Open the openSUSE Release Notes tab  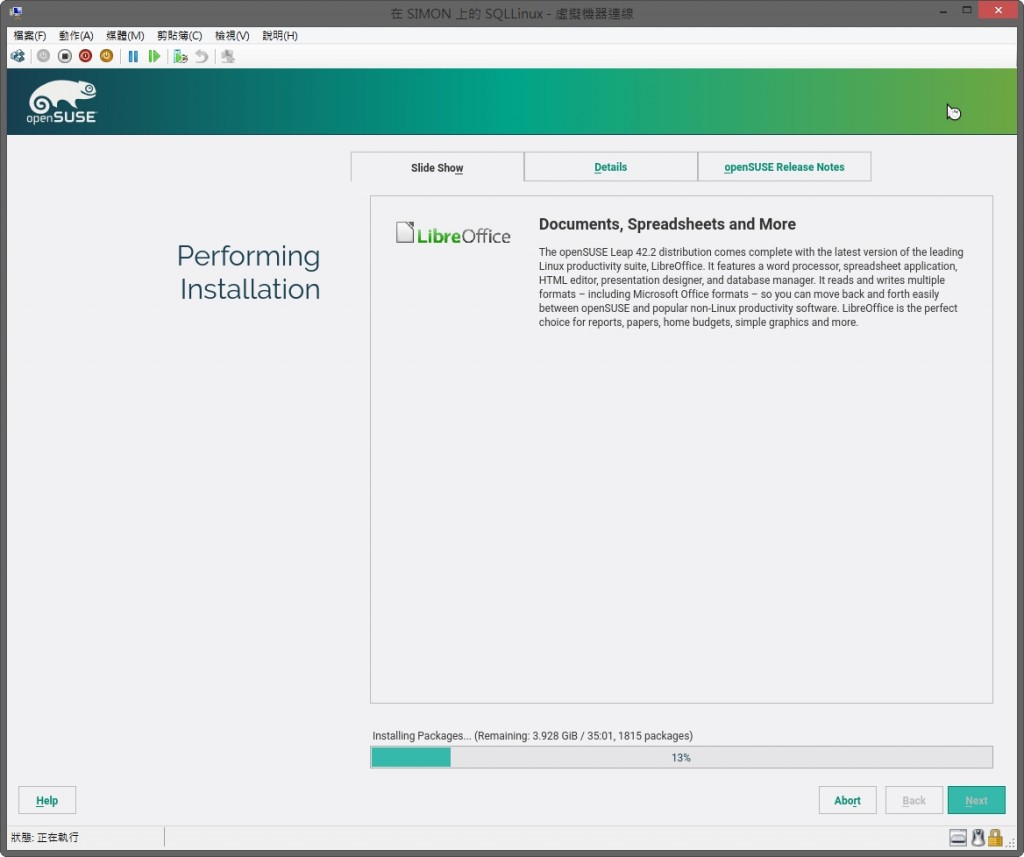(784, 167)
